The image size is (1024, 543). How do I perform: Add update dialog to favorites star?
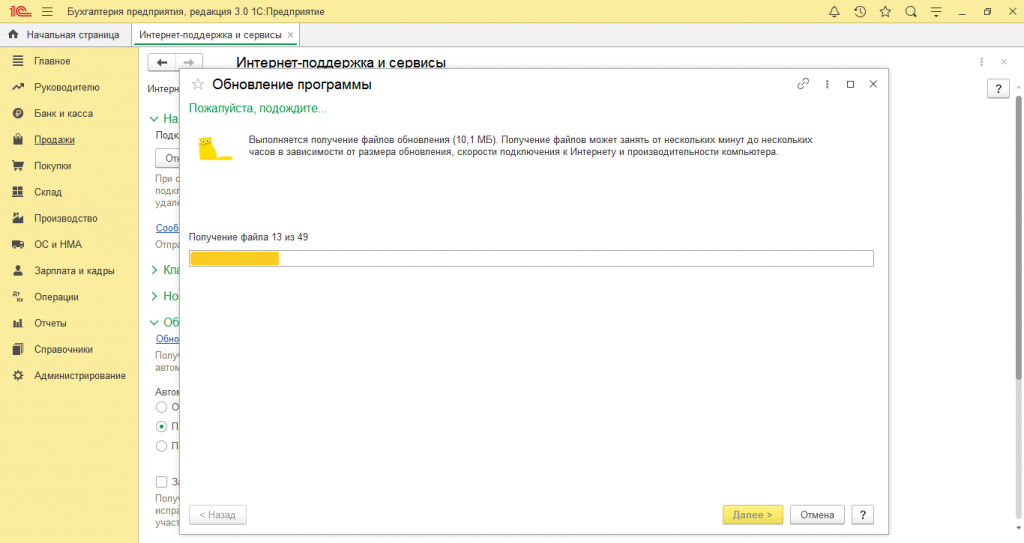[x=198, y=85]
